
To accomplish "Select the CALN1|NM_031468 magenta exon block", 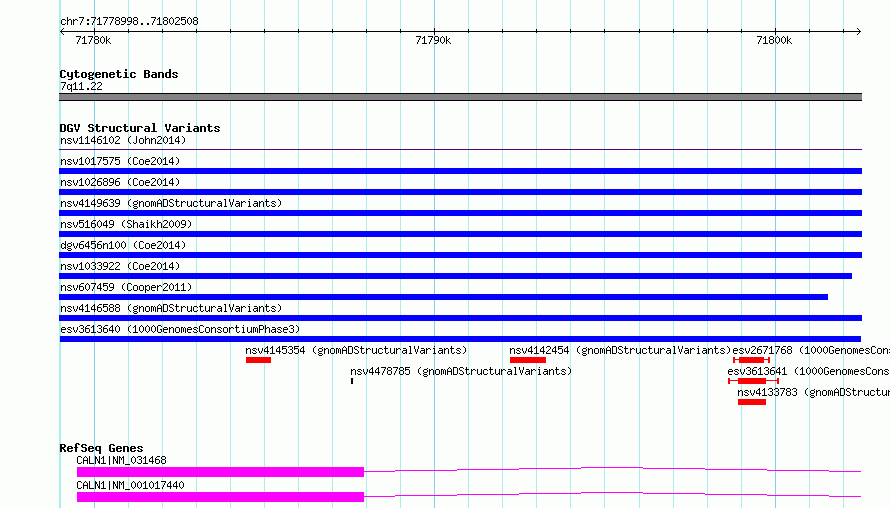I will coord(220,472).
